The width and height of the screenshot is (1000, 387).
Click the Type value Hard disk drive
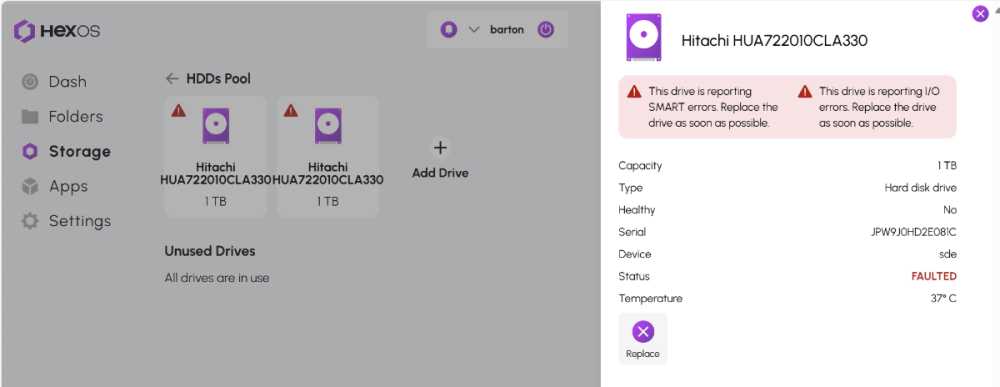(x=920, y=188)
